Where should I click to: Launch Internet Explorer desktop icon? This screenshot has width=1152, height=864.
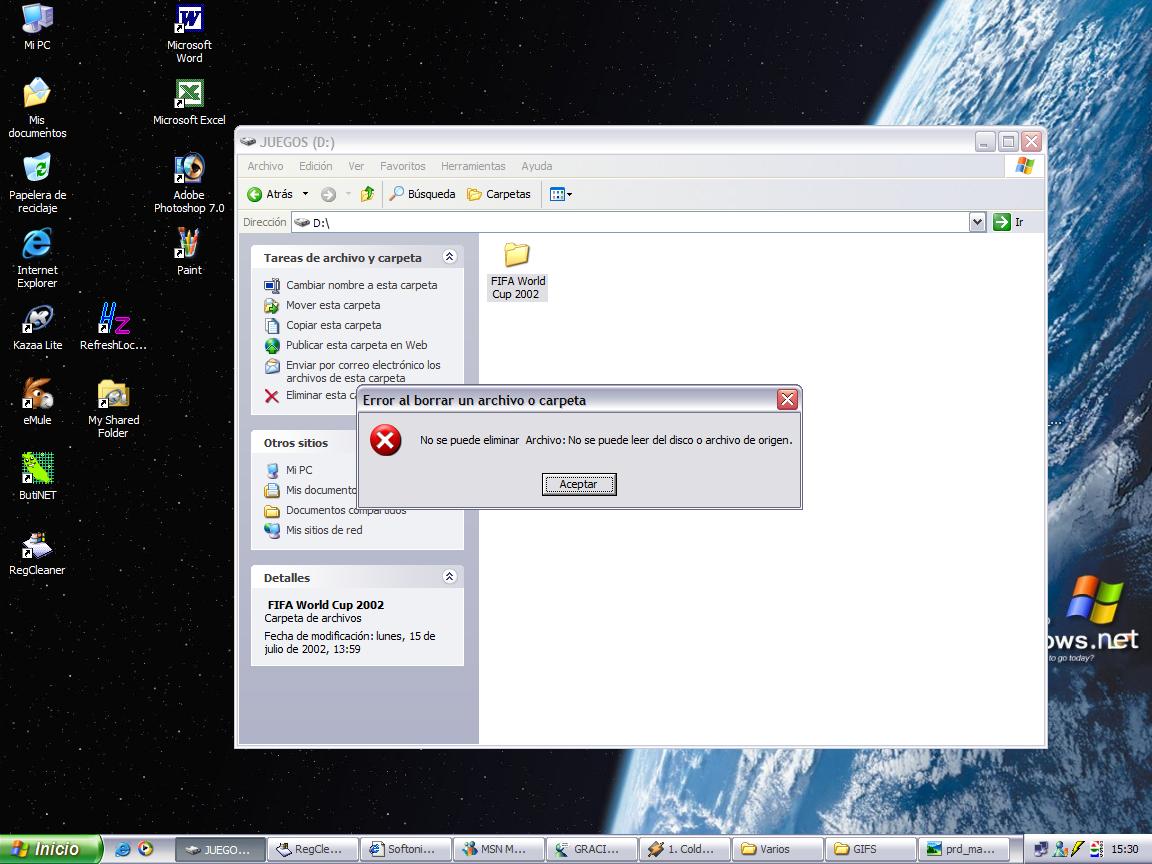37,258
